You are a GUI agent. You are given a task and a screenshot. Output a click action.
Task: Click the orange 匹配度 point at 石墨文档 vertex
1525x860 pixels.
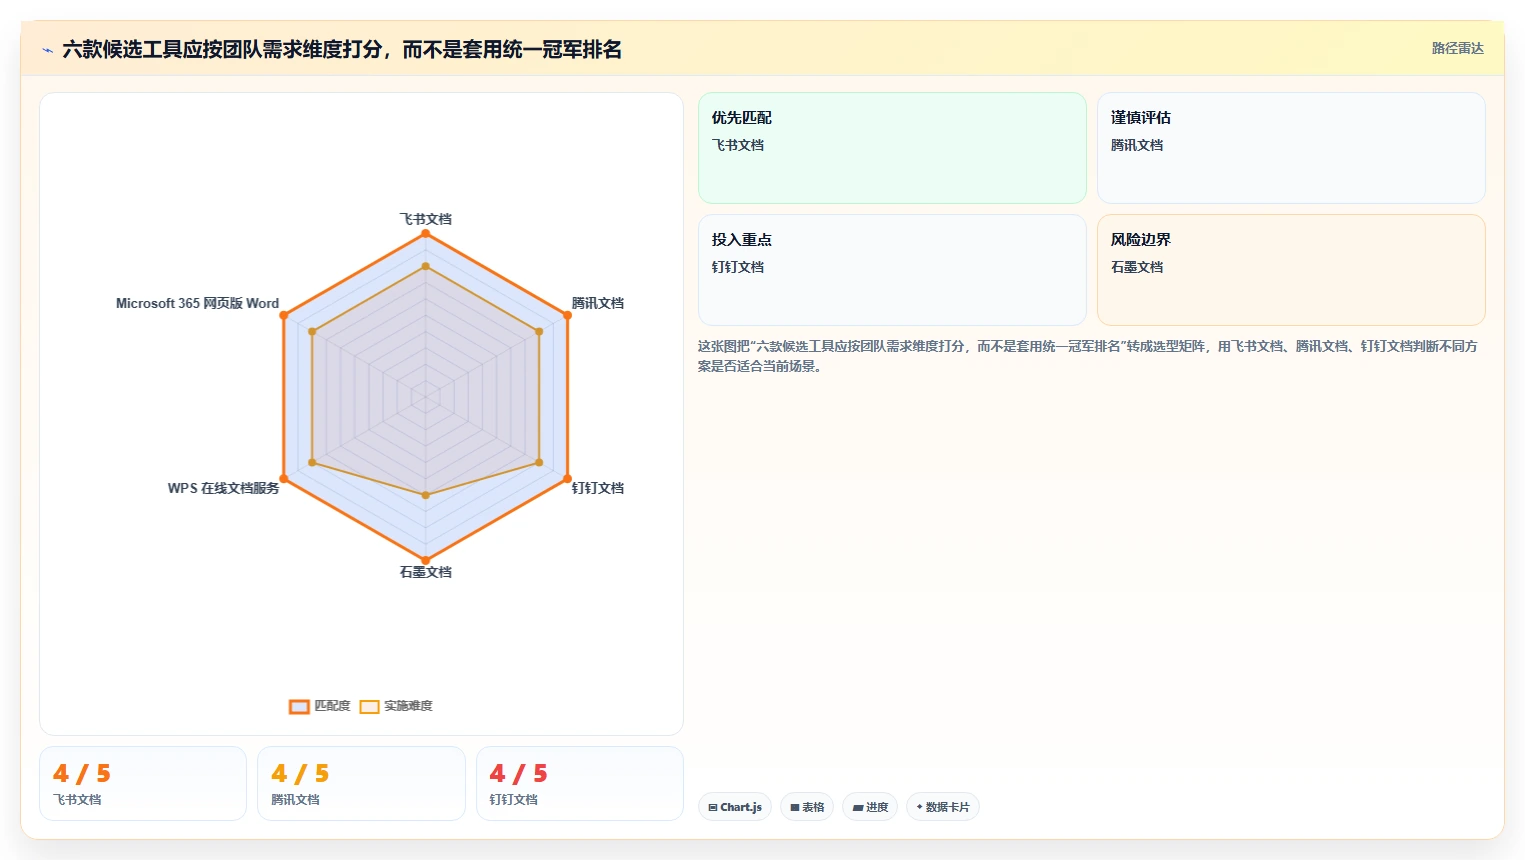coord(426,560)
